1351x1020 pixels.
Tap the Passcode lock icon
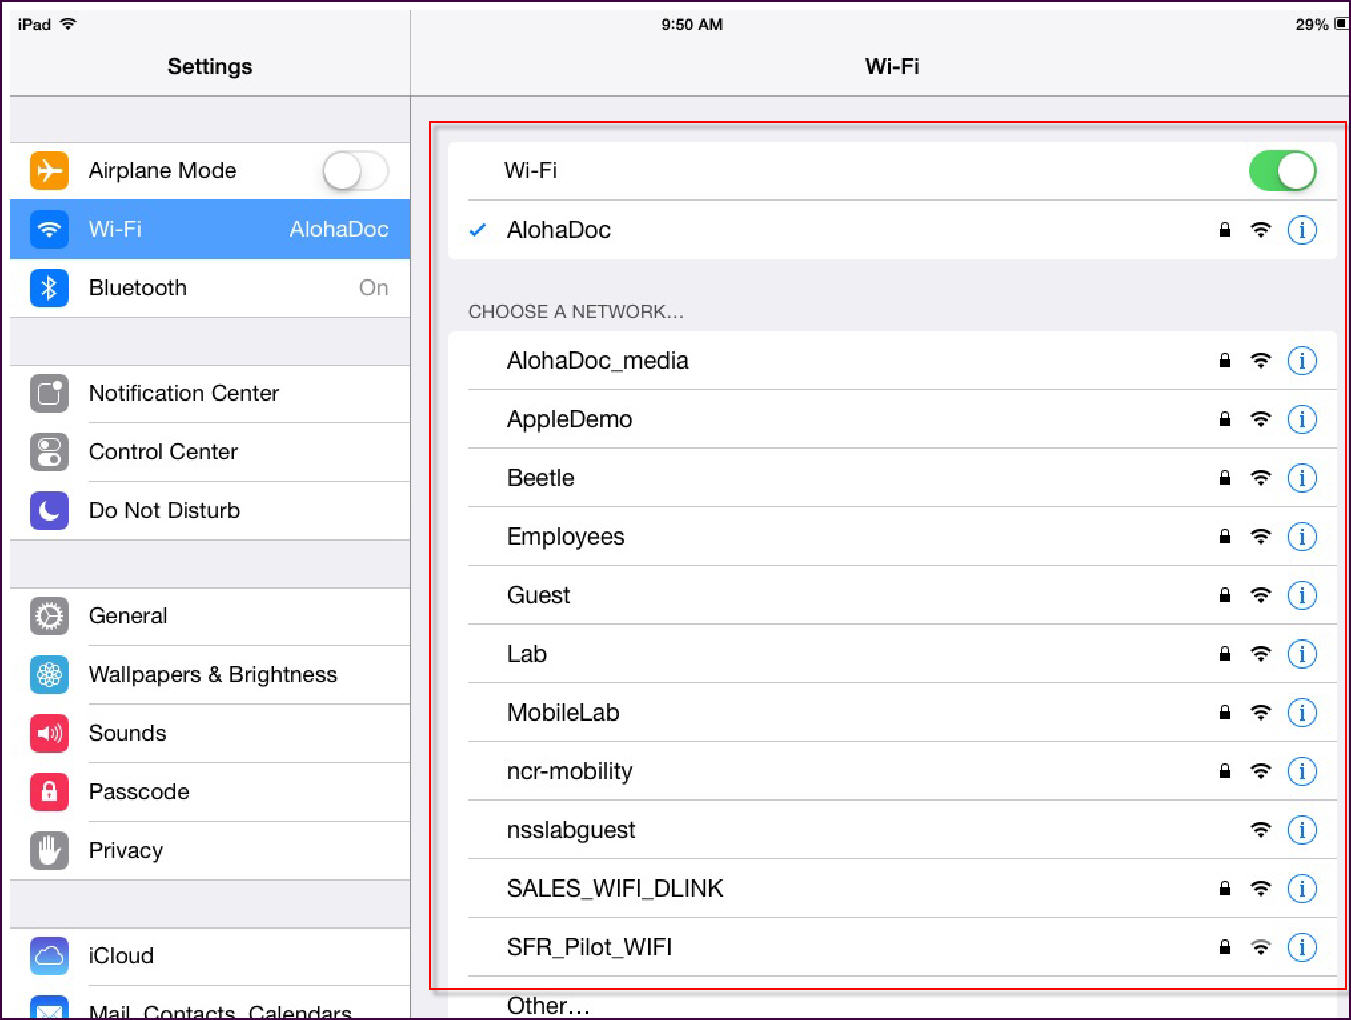[x=49, y=792]
